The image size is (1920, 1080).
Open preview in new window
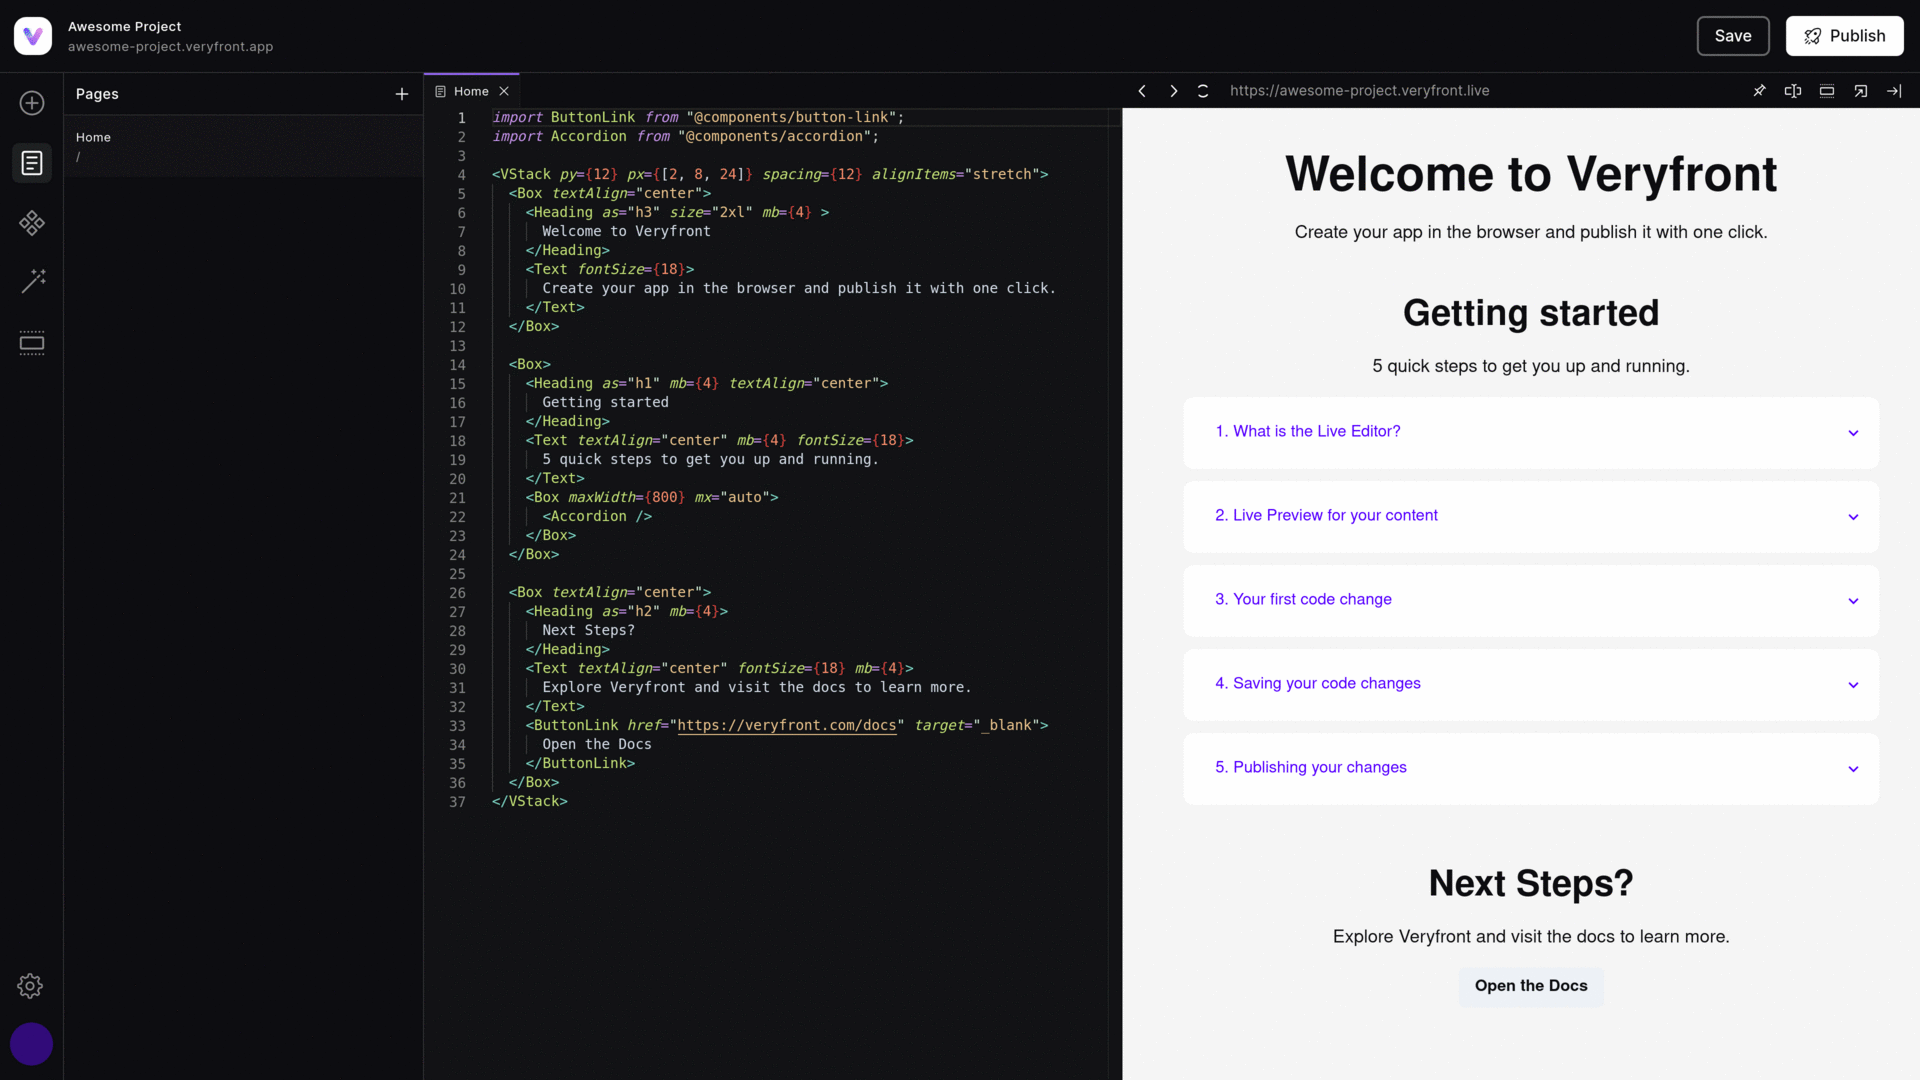tap(1861, 91)
